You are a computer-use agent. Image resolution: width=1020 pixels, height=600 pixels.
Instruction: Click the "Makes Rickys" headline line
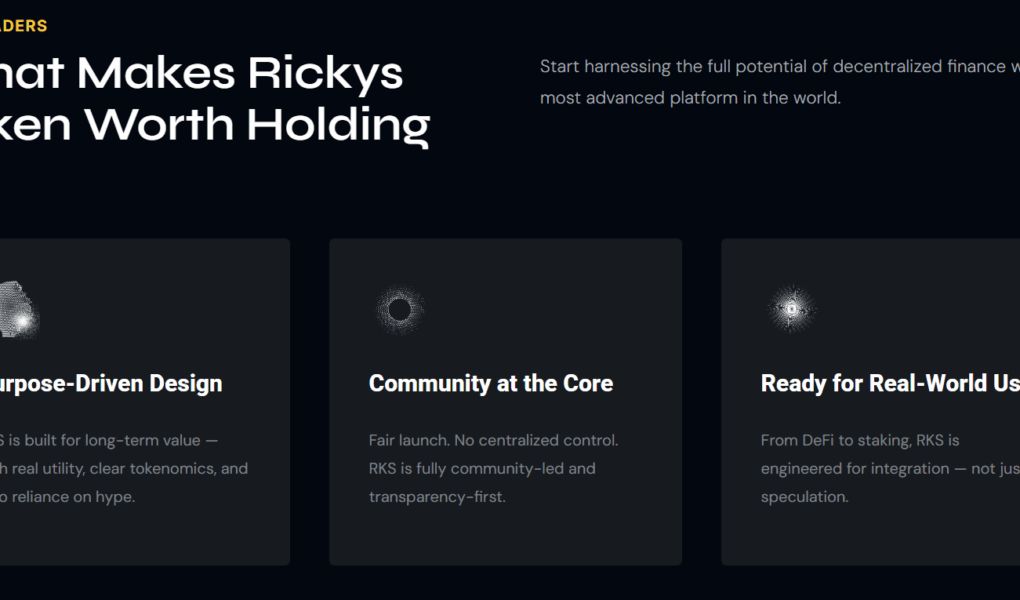(202, 73)
